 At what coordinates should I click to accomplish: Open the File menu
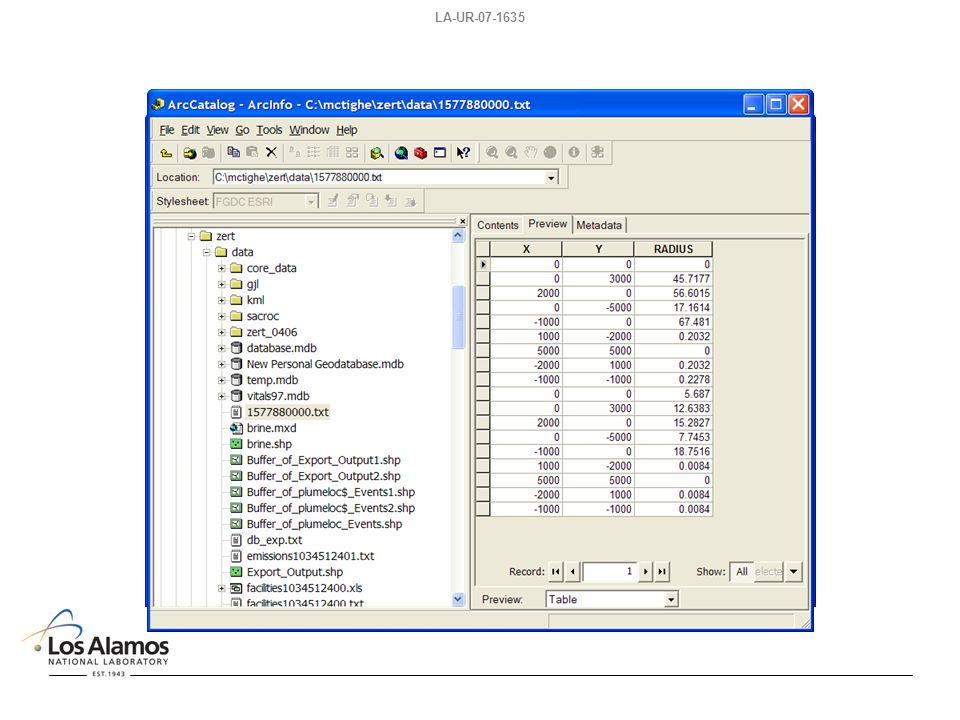coord(167,130)
